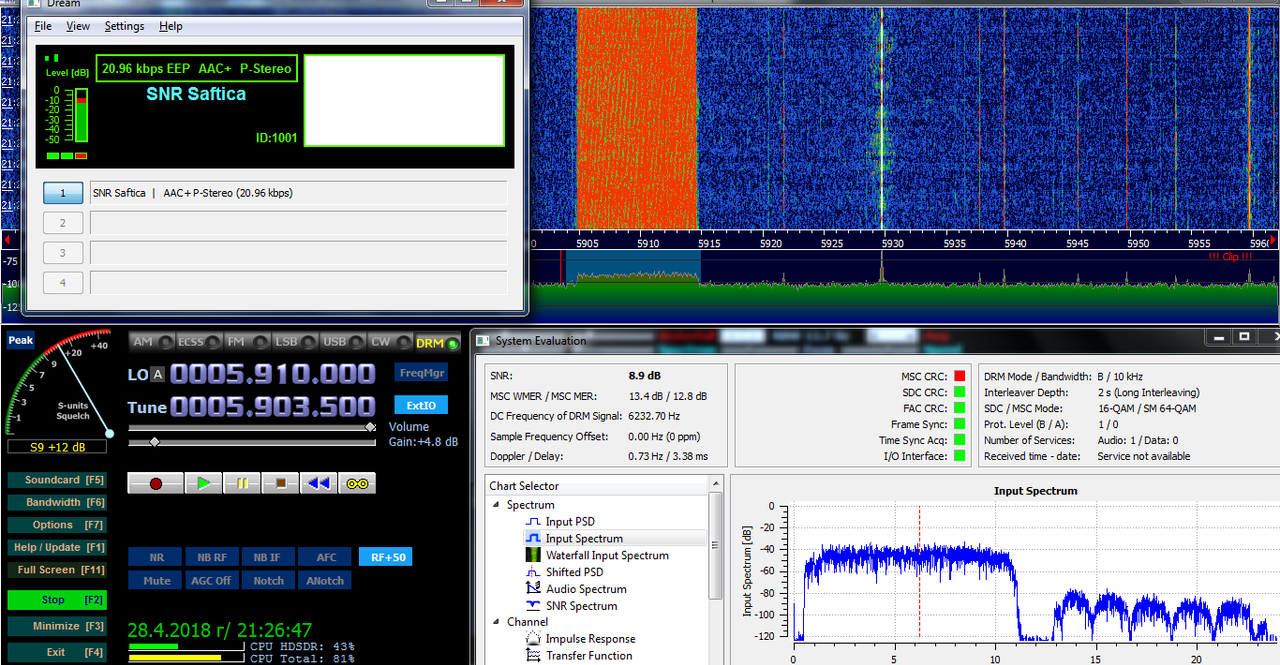Click the rewind double-arrow icon
This screenshot has height=665, width=1280.
(x=318, y=483)
